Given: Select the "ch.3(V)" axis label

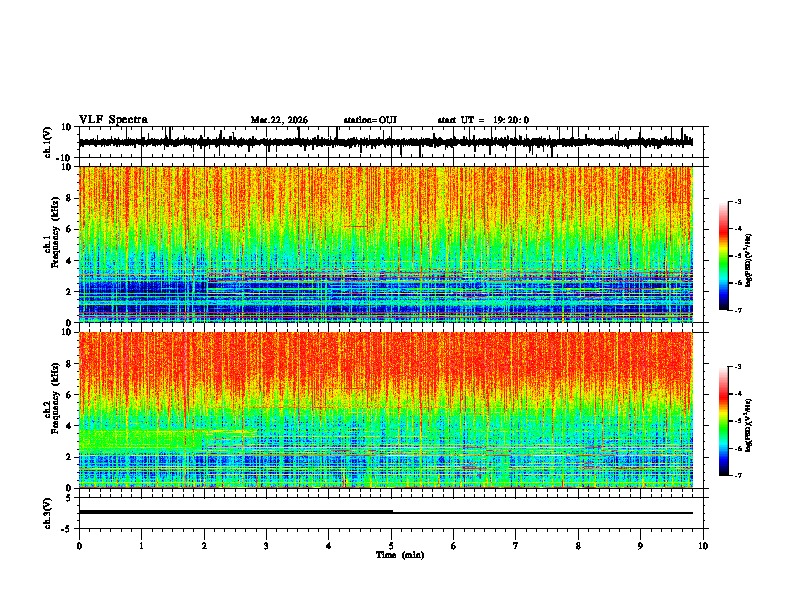Looking at the screenshot, I should (47, 513).
